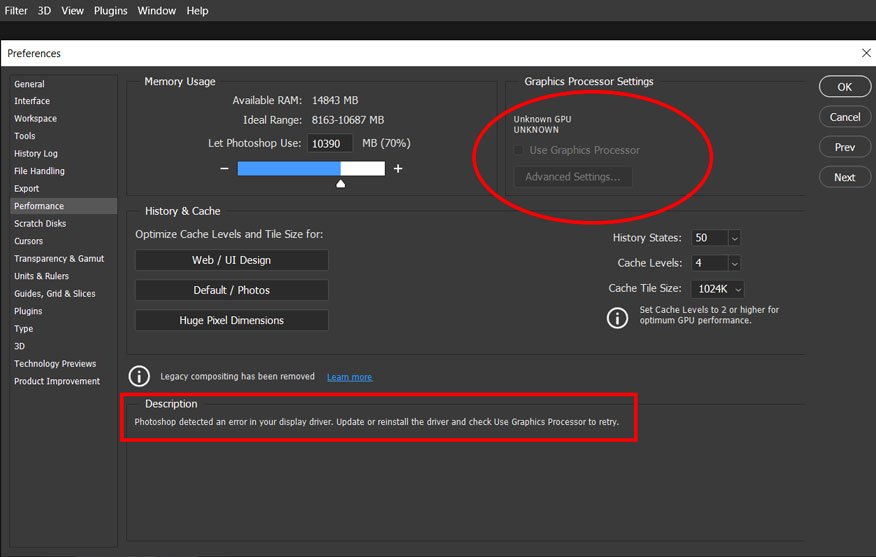Click the 'Legacy compositing has been removed' text

point(237,377)
